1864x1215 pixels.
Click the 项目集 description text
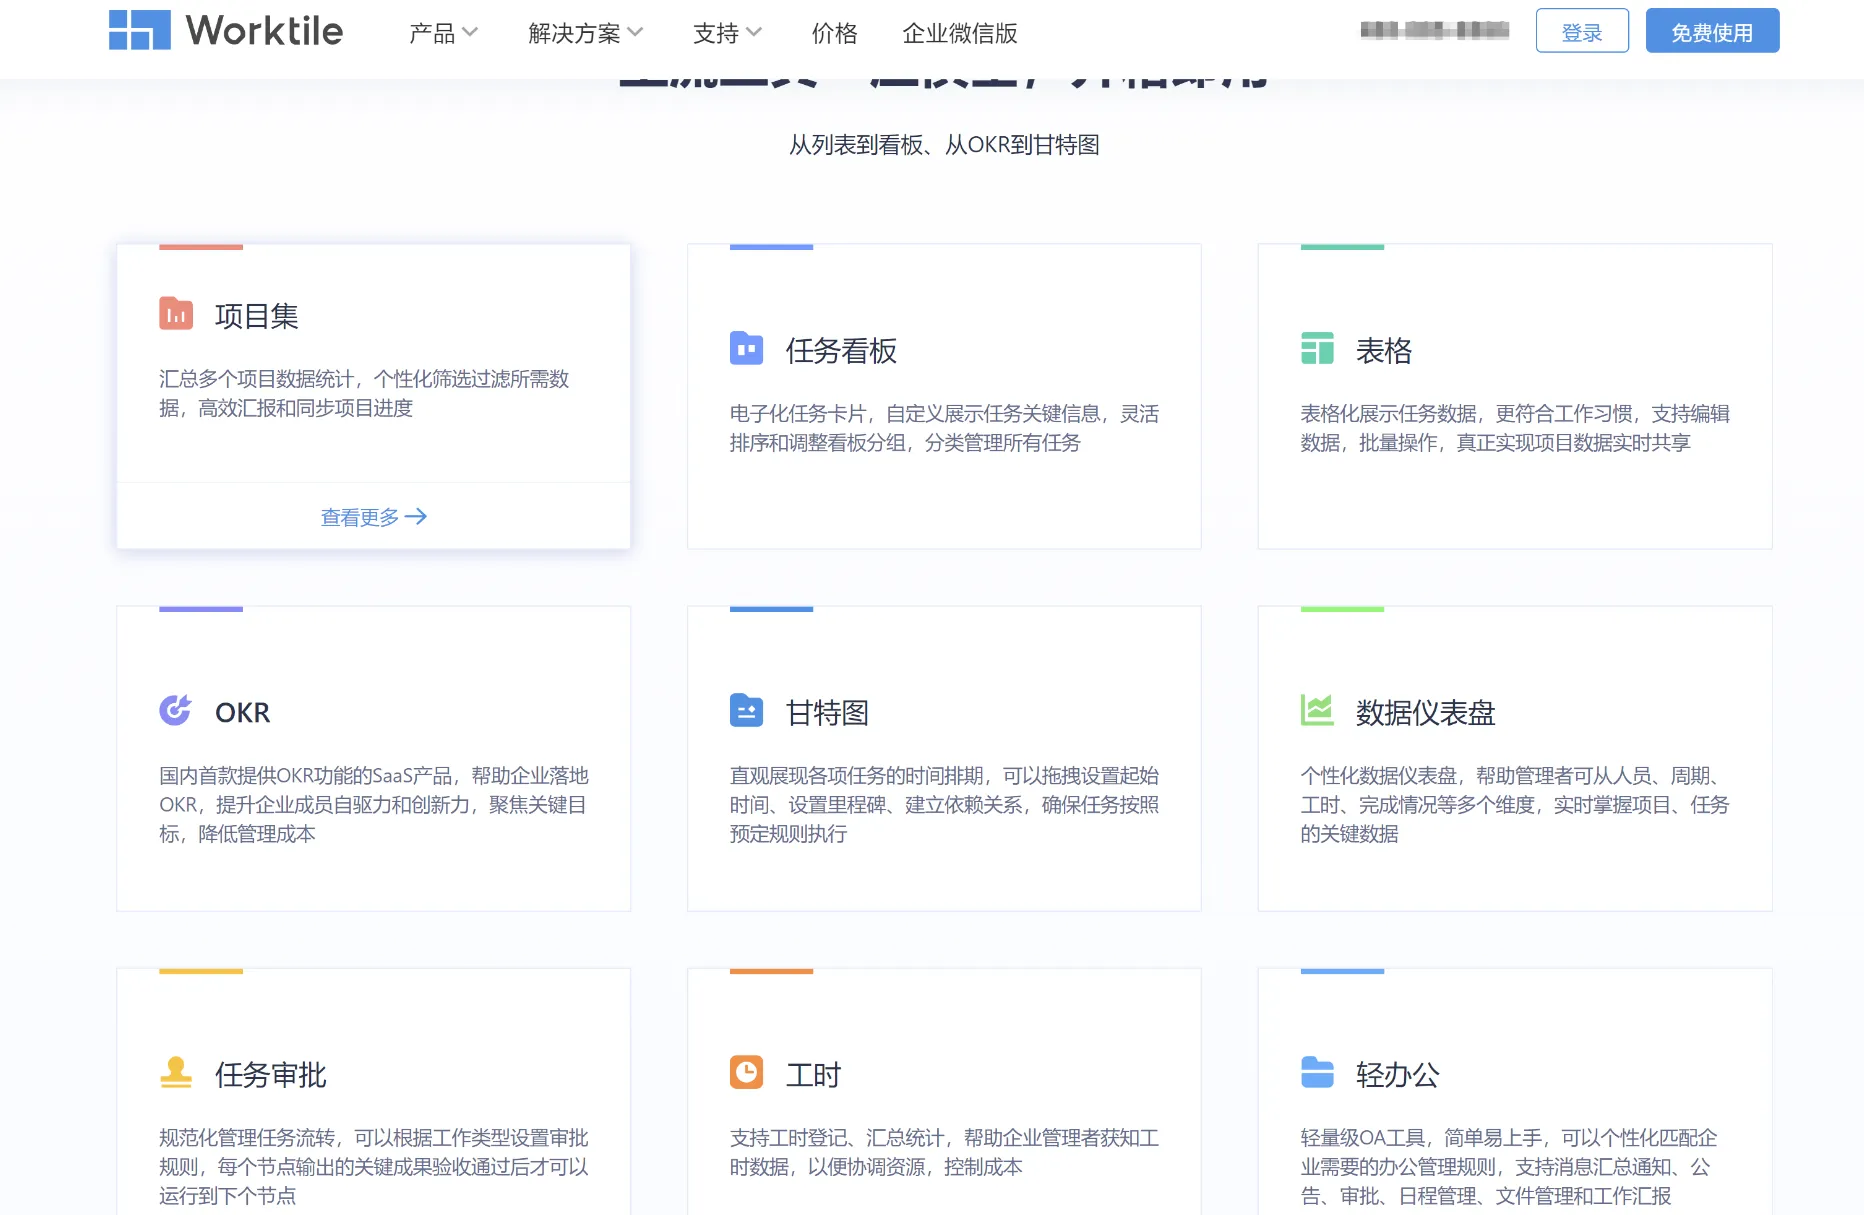tap(364, 393)
